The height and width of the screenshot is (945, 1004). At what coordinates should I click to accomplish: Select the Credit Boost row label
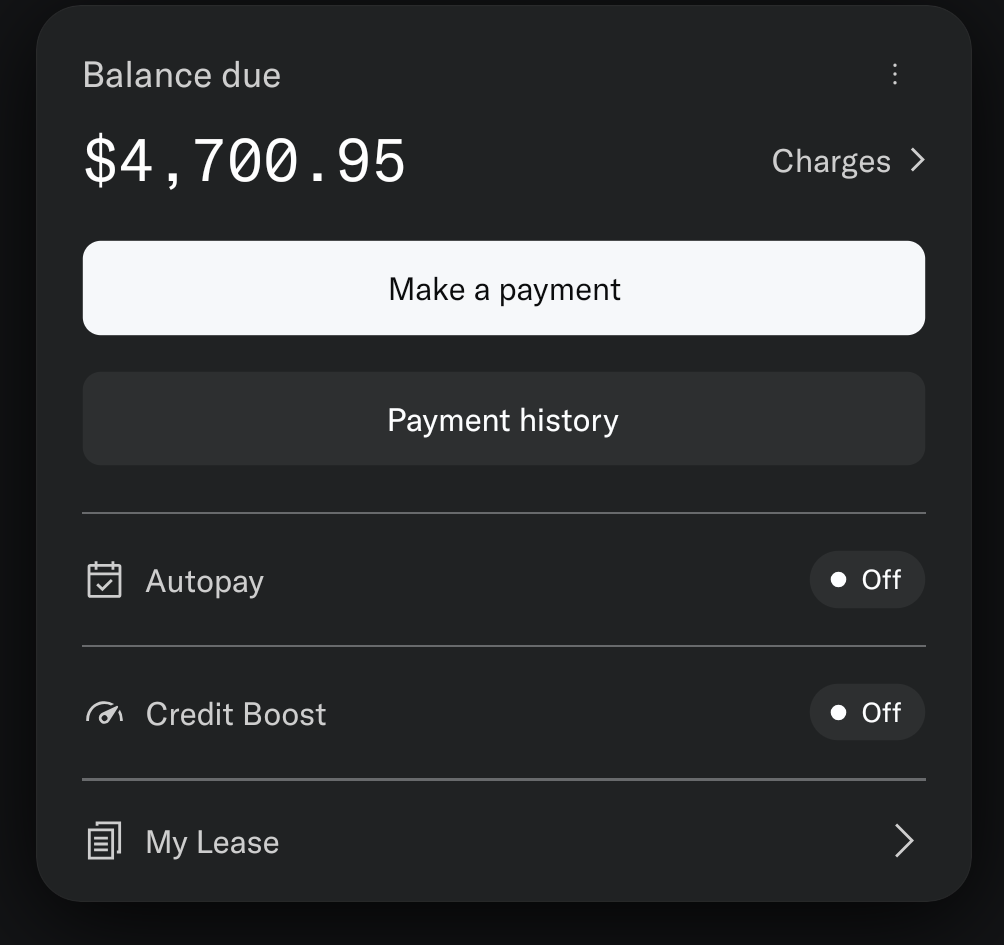(x=236, y=714)
